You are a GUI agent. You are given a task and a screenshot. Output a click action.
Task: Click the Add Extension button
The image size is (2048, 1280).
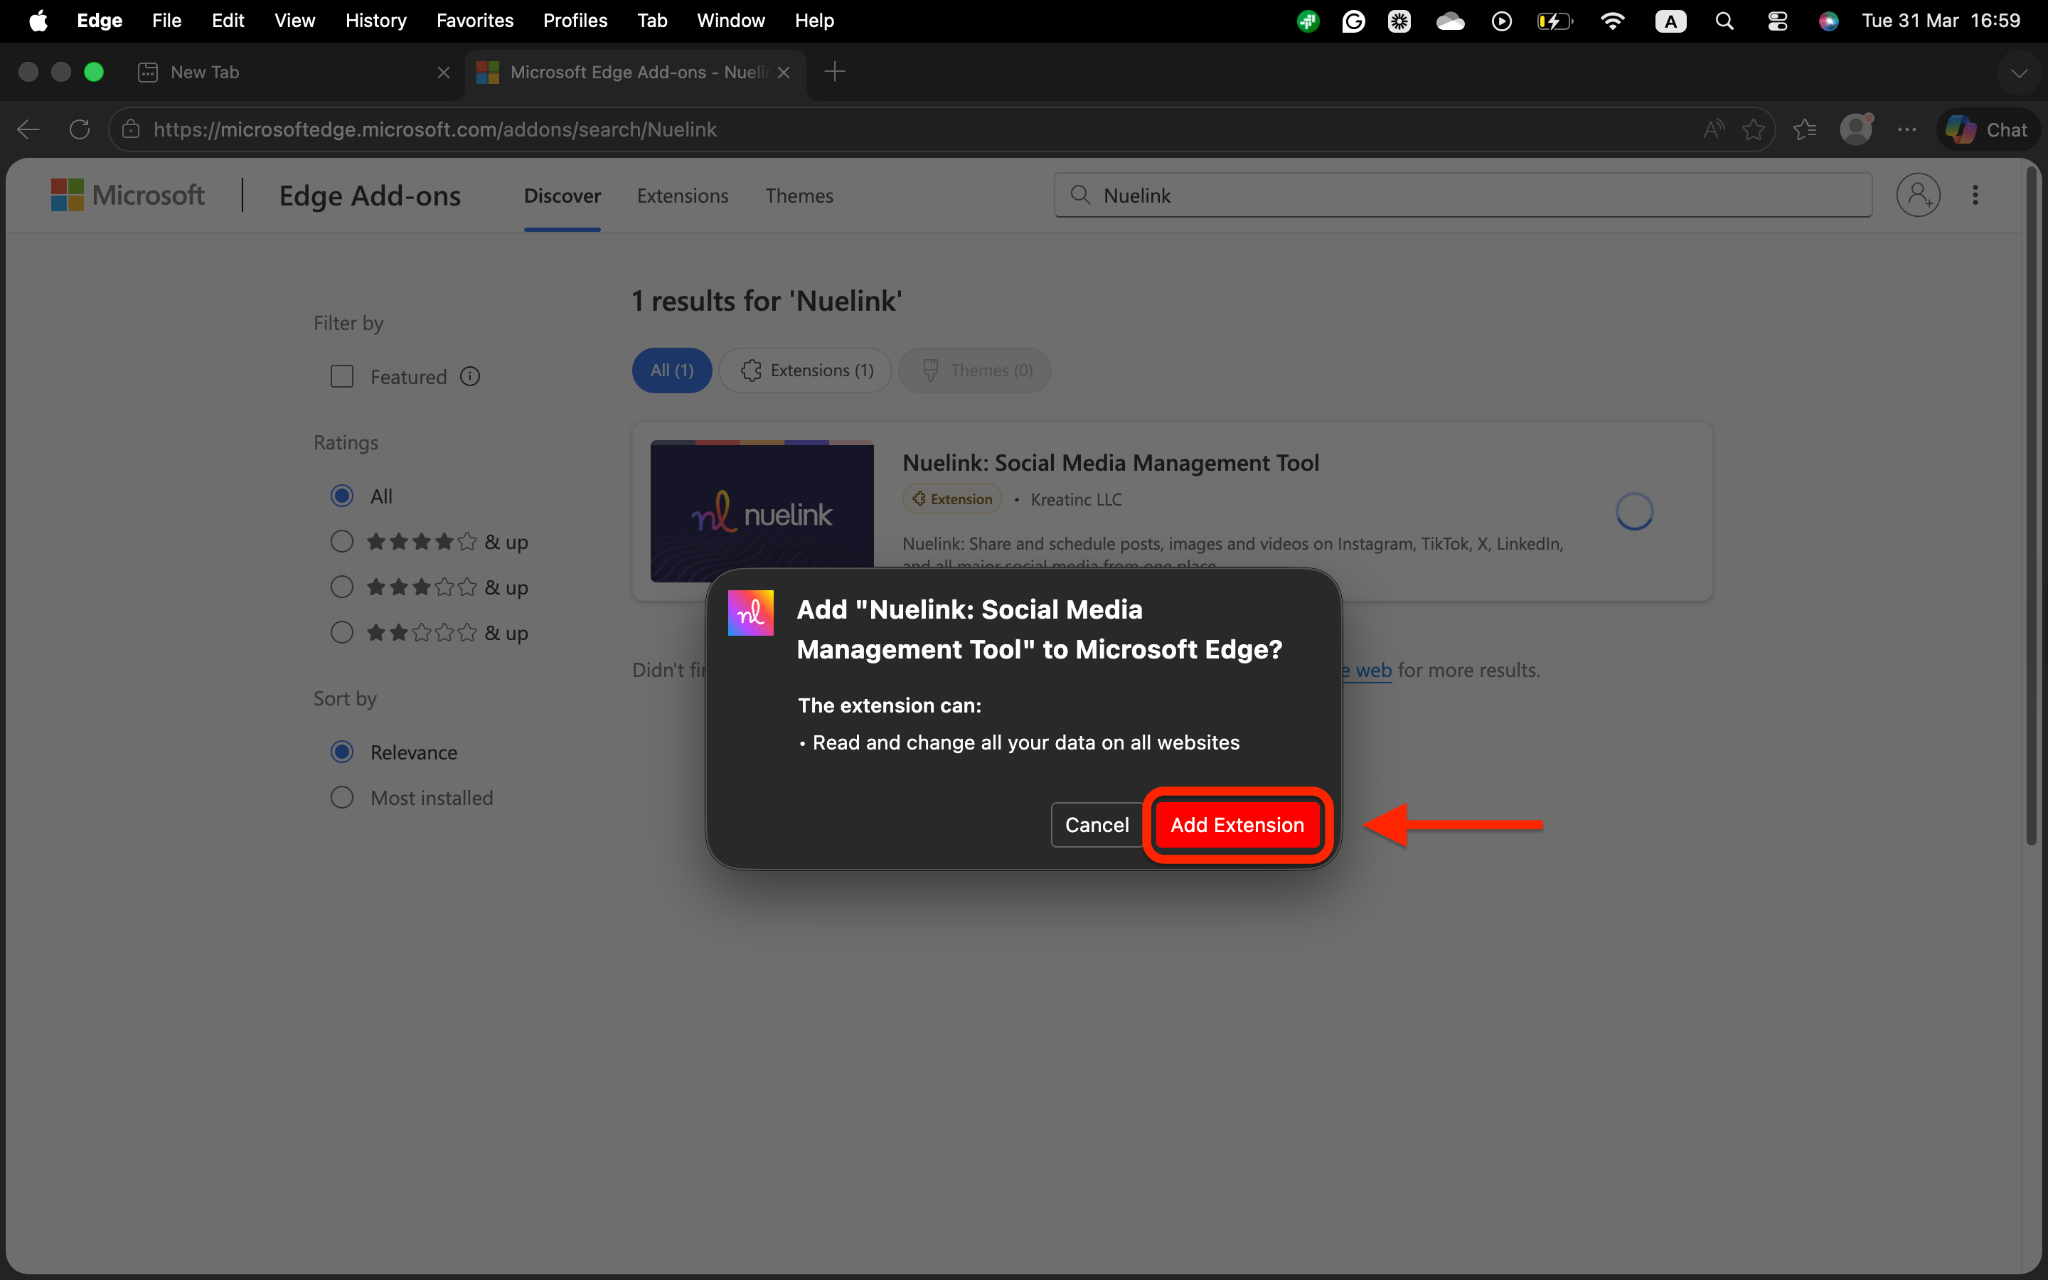(1236, 825)
